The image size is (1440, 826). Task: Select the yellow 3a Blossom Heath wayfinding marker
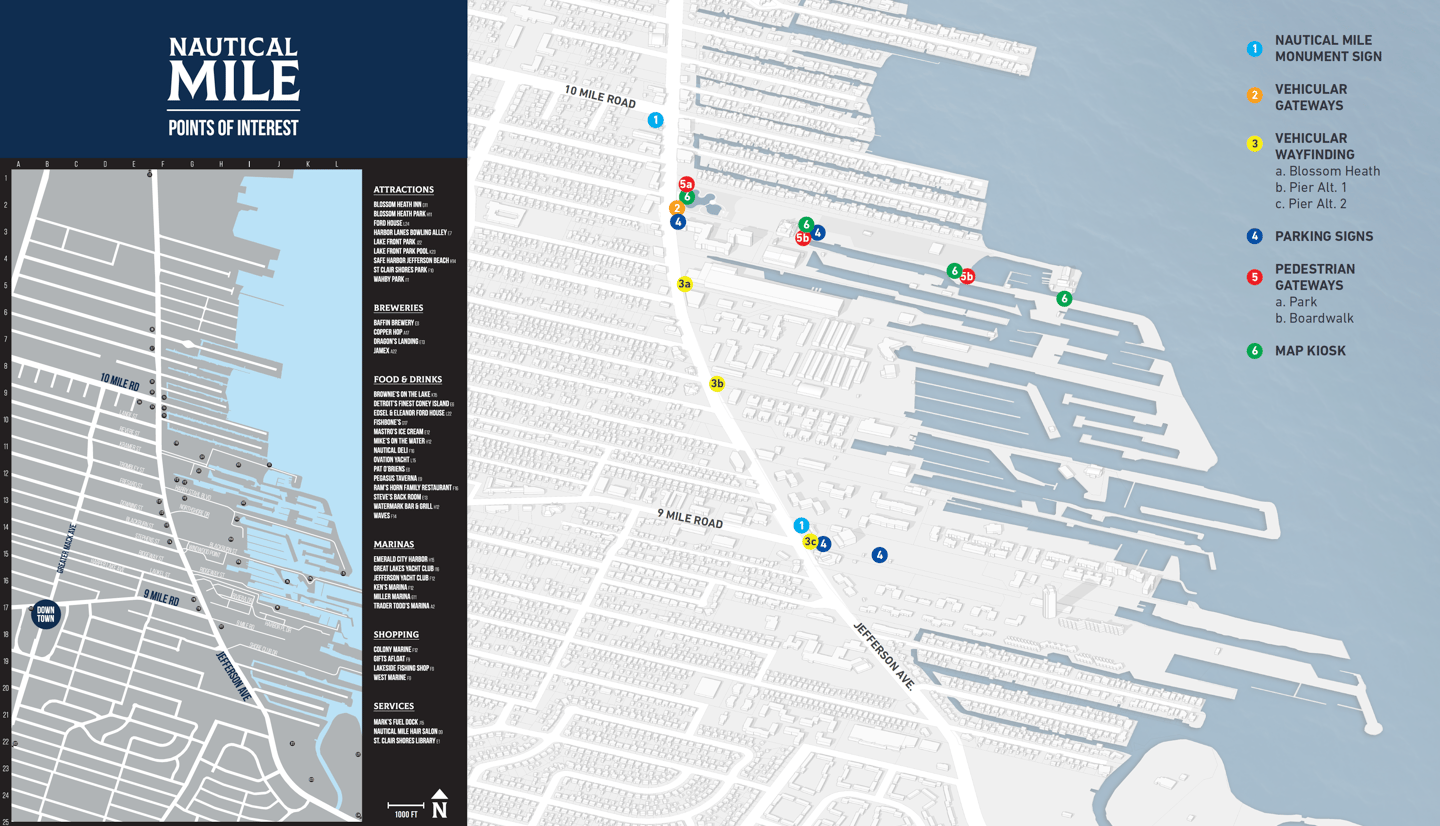point(686,284)
